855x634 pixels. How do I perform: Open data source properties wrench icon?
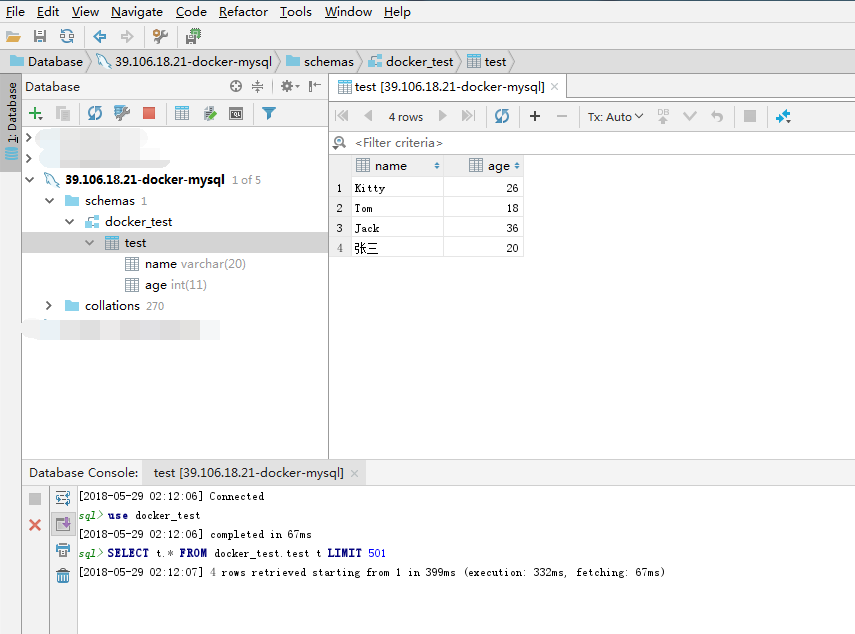click(122, 113)
